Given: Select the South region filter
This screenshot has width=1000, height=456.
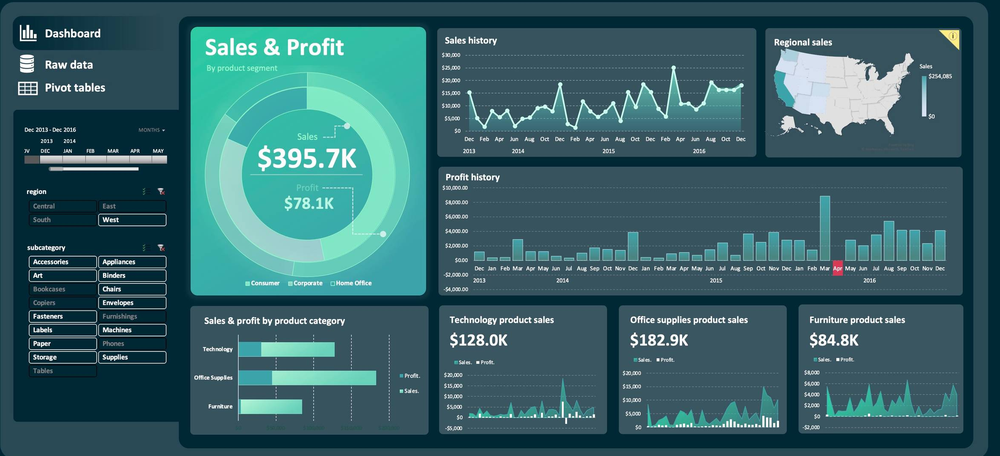Looking at the screenshot, I should [x=62, y=220].
